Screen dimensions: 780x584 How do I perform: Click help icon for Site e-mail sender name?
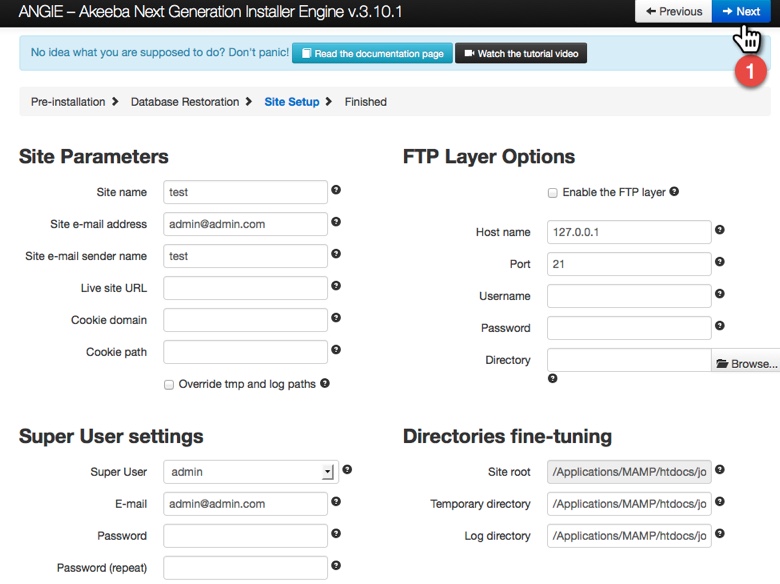336,254
